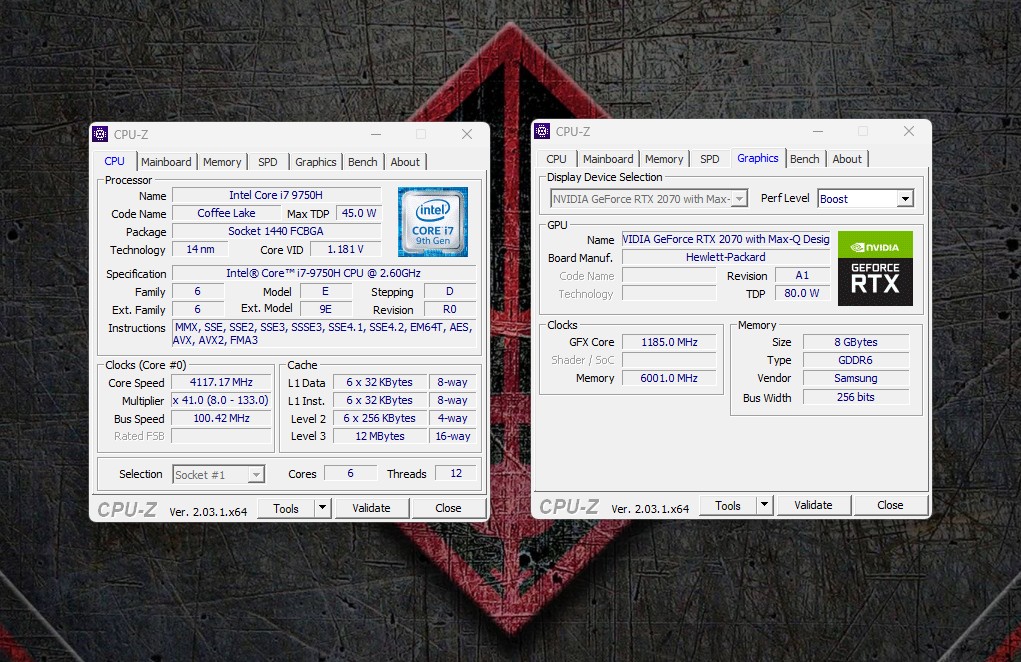Screen dimensions: 1021x662
Task: Expand the Tools dropdown arrow in the graphics window
Action: [x=764, y=505]
